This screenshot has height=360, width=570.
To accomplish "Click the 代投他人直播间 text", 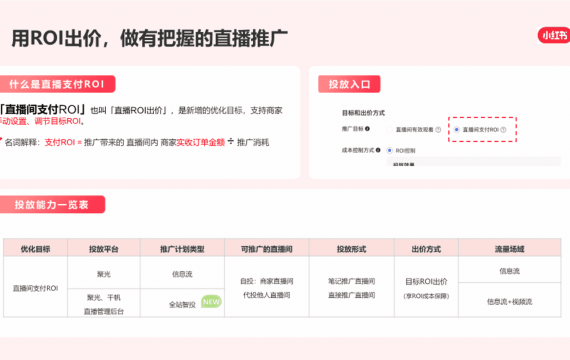I will (266, 295).
